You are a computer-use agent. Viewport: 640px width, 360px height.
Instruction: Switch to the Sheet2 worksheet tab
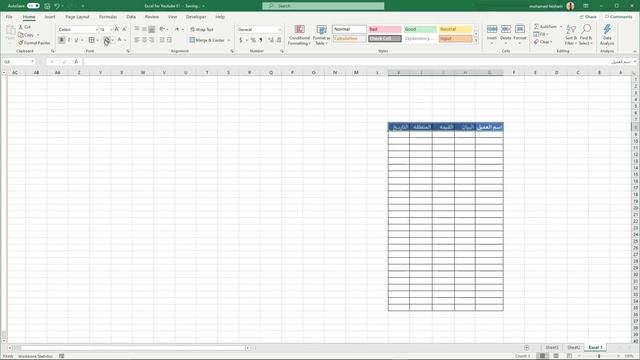pyautogui.click(x=573, y=347)
